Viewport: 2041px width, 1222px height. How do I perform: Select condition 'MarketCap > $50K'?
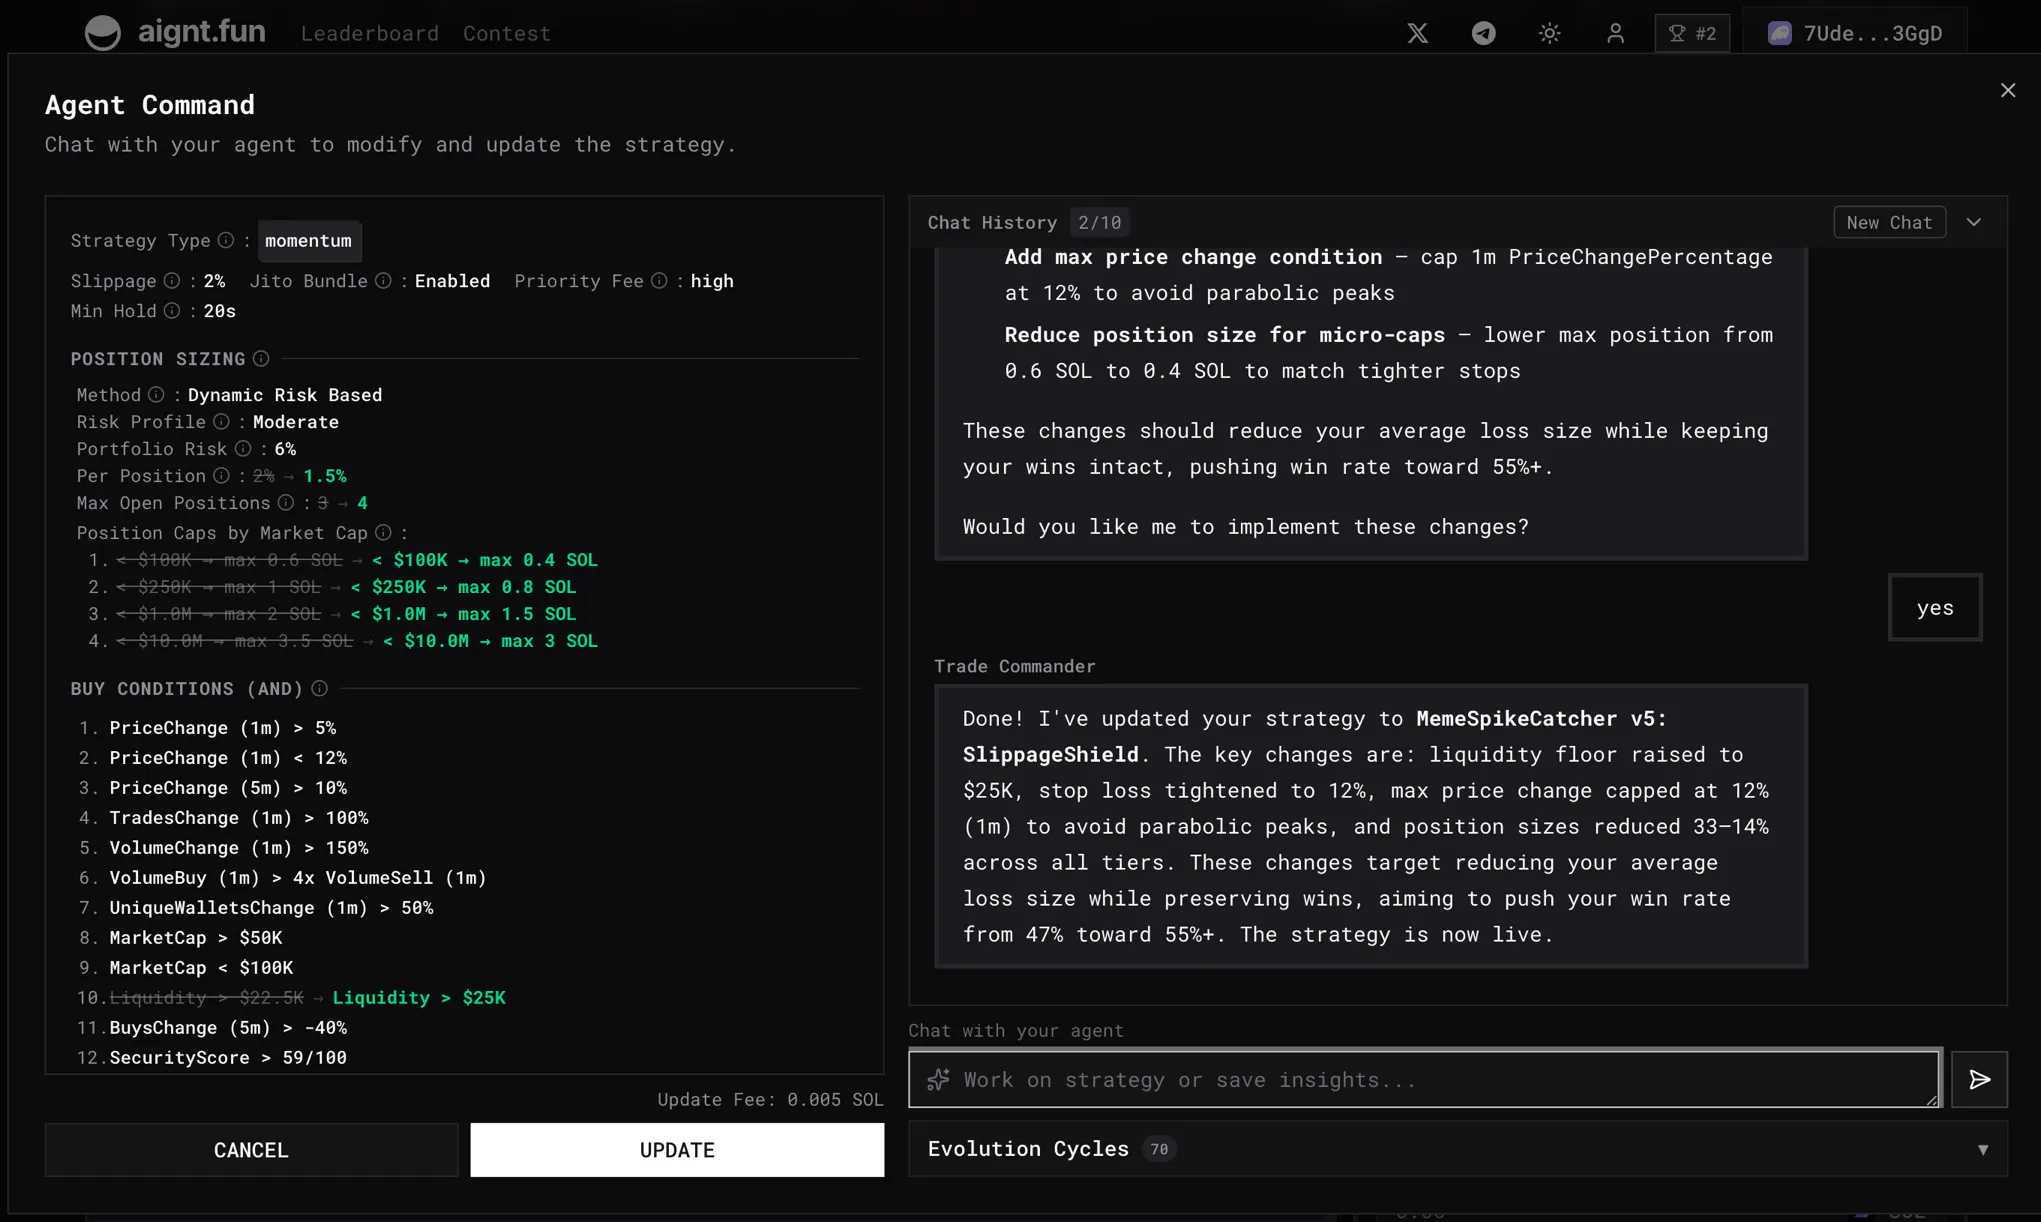click(x=196, y=938)
